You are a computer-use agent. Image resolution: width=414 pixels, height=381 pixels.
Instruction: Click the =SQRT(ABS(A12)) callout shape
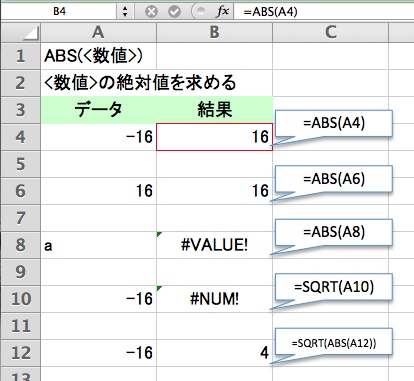click(333, 342)
